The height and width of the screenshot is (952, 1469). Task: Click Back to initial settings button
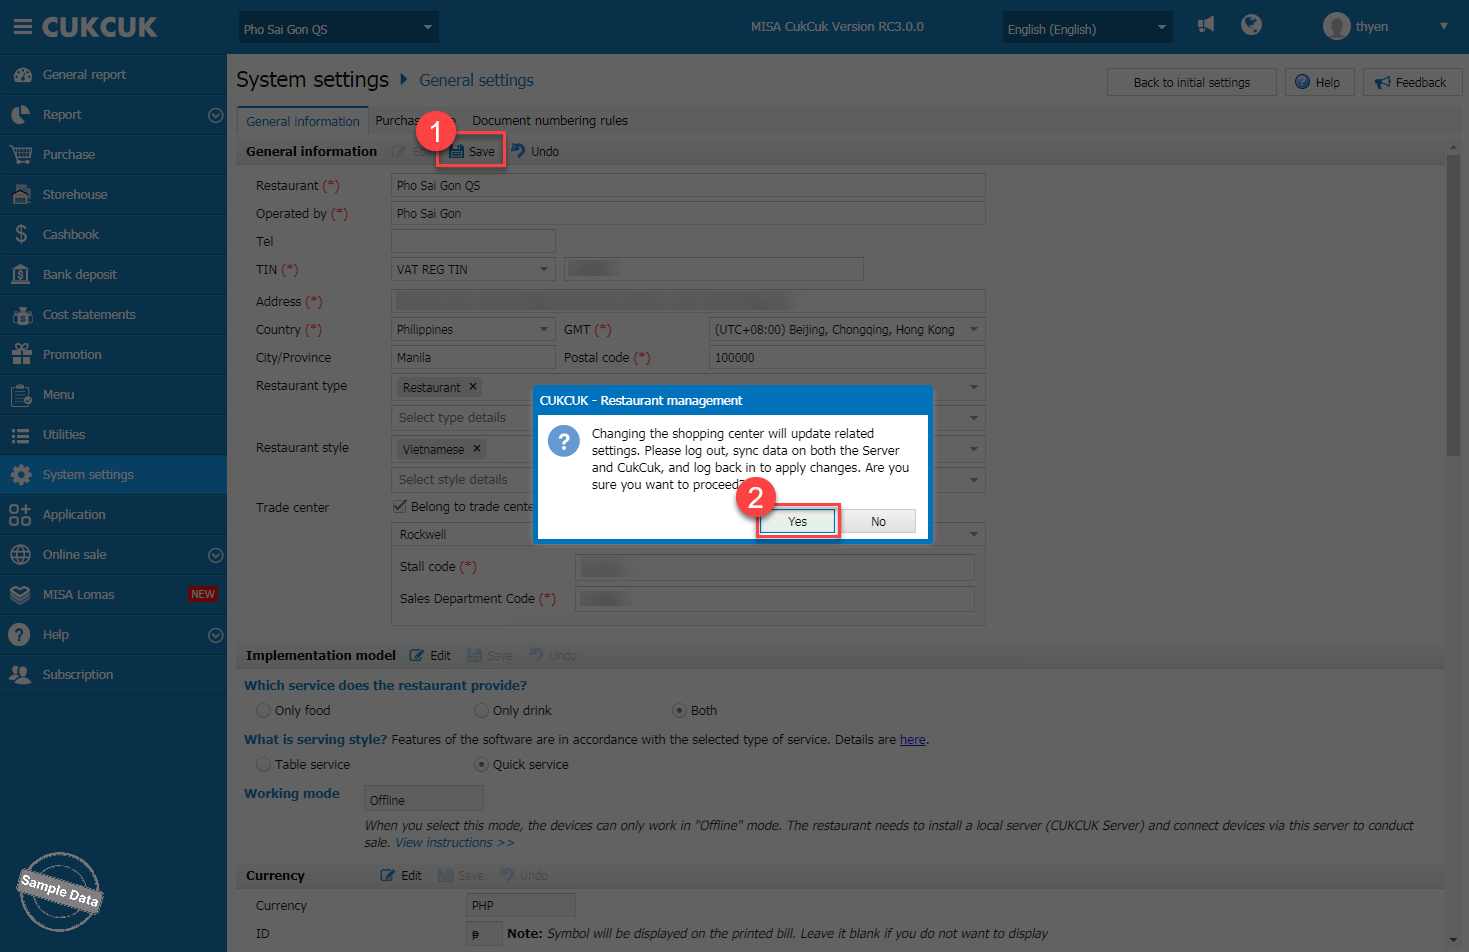tap(1192, 82)
